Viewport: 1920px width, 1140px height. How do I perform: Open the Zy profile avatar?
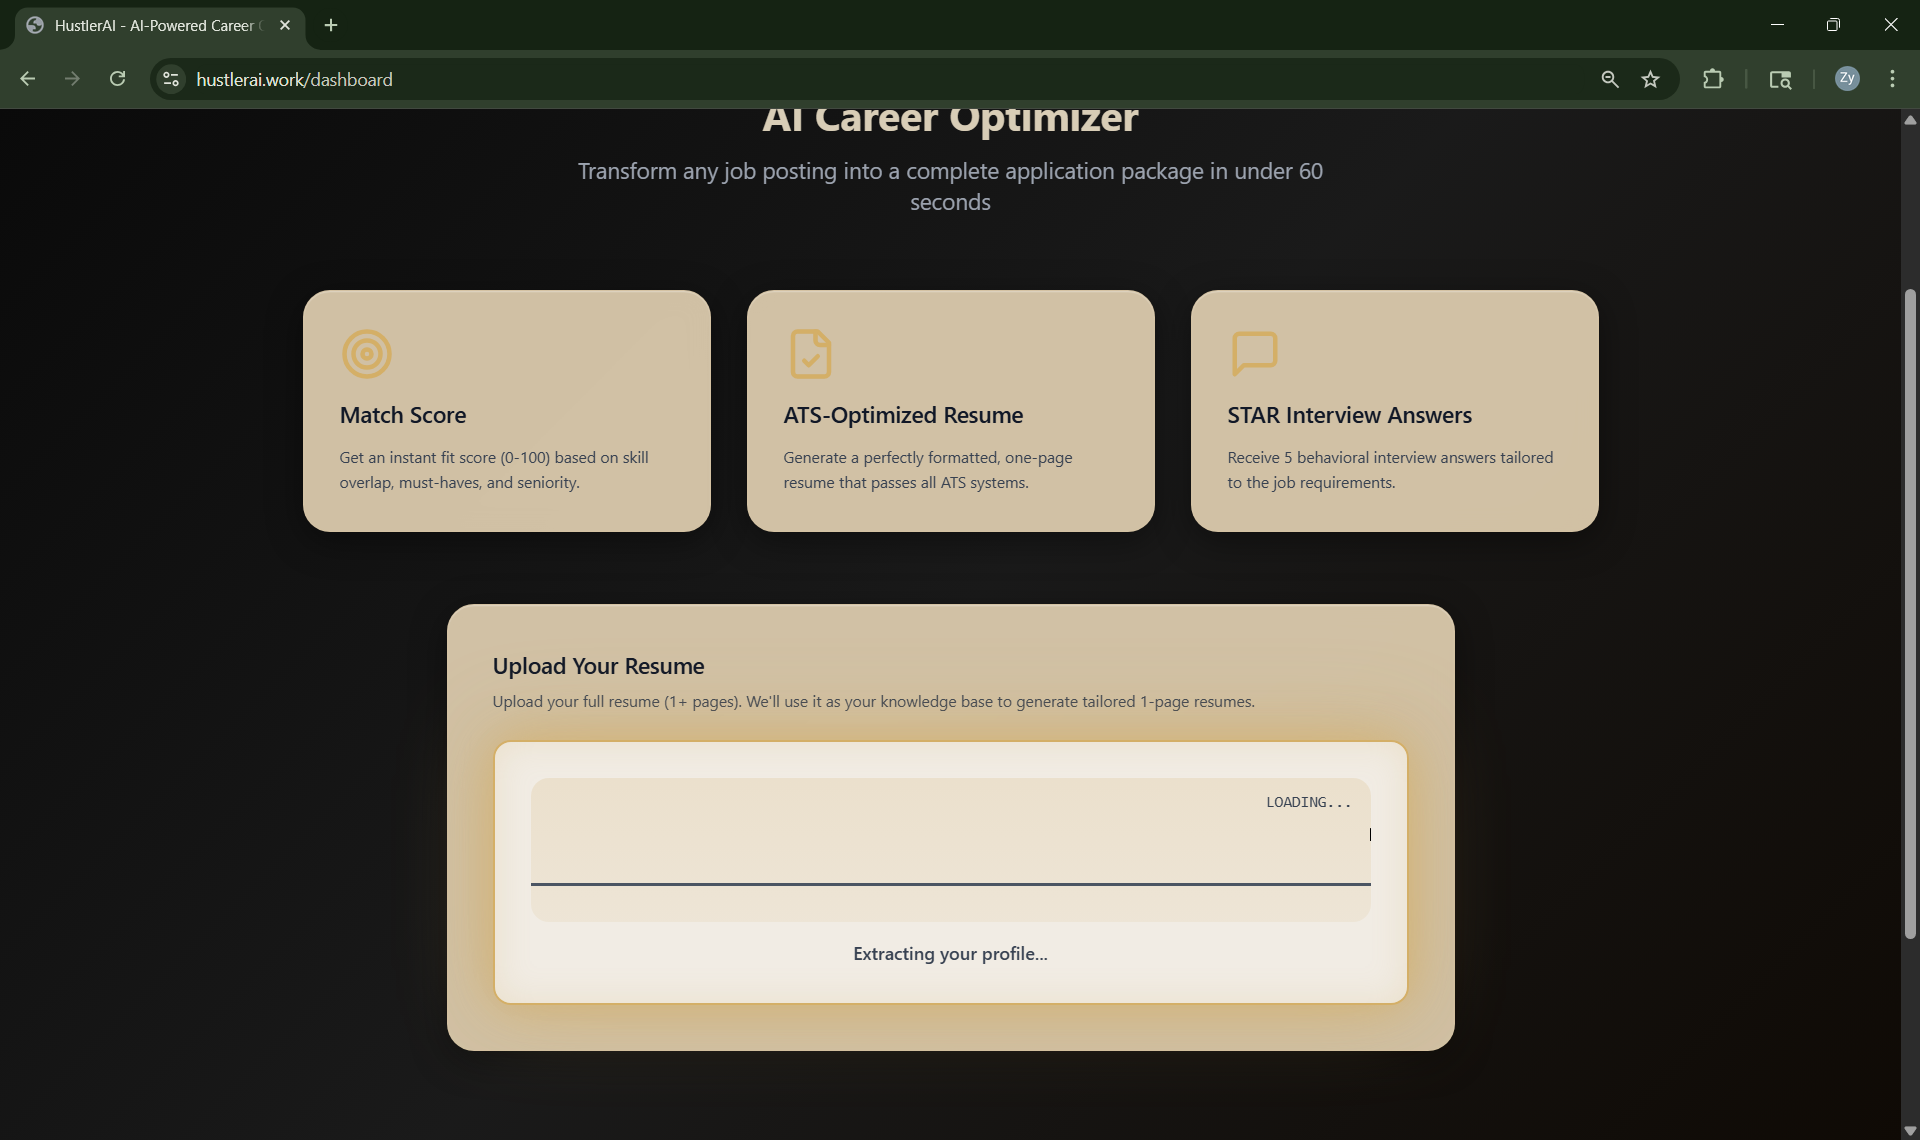[1846, 79]
